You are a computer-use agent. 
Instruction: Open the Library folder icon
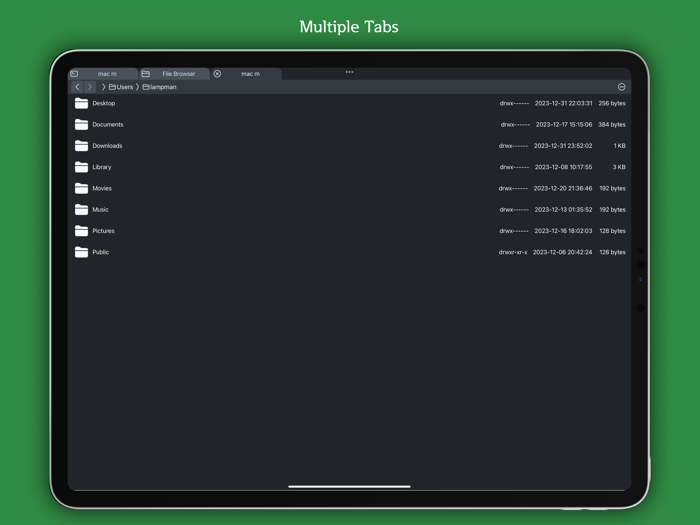(81, 167)
